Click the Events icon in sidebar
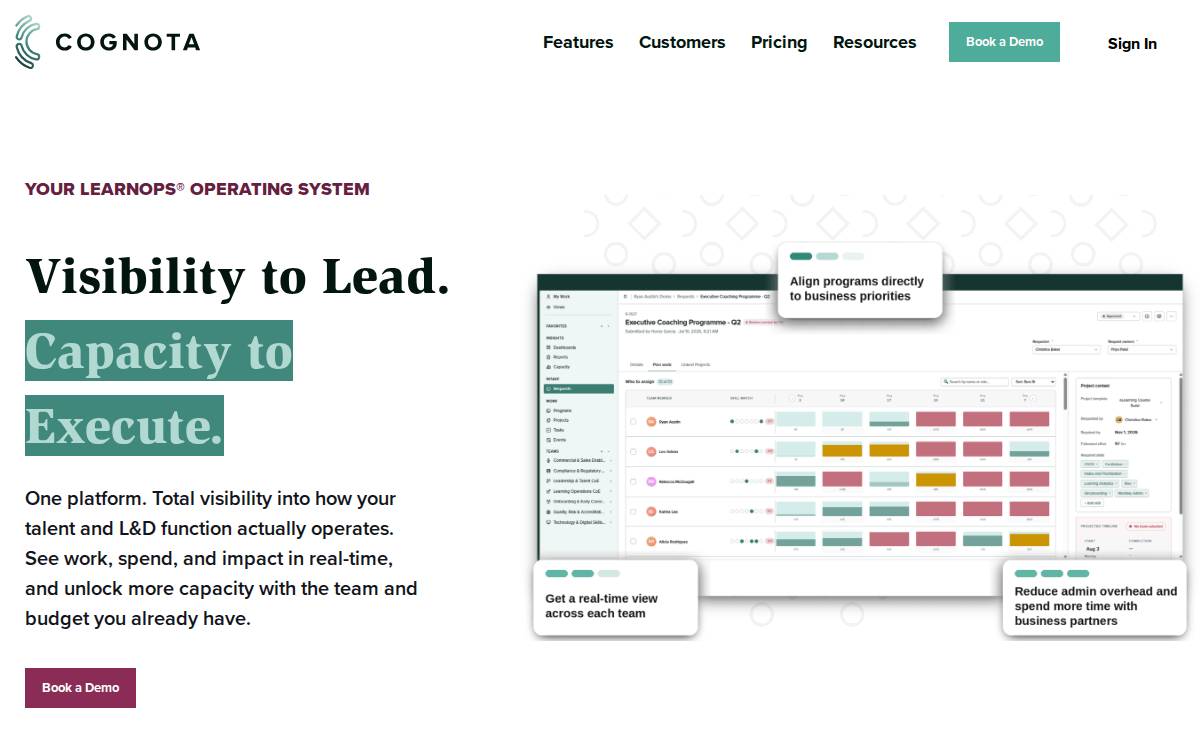1200x750 pixels. tap(548, 440)
